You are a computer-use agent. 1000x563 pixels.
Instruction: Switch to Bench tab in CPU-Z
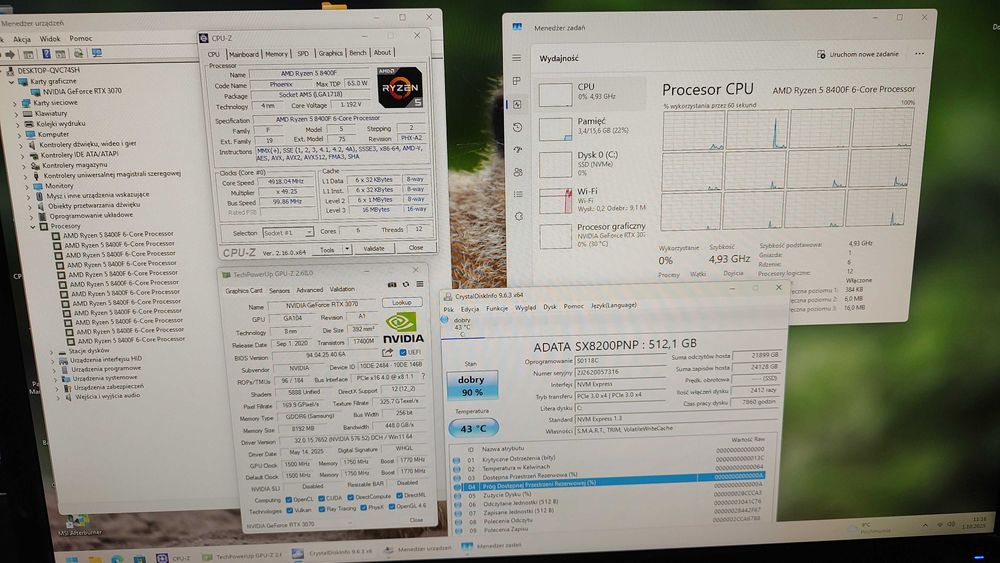(358, 53)
